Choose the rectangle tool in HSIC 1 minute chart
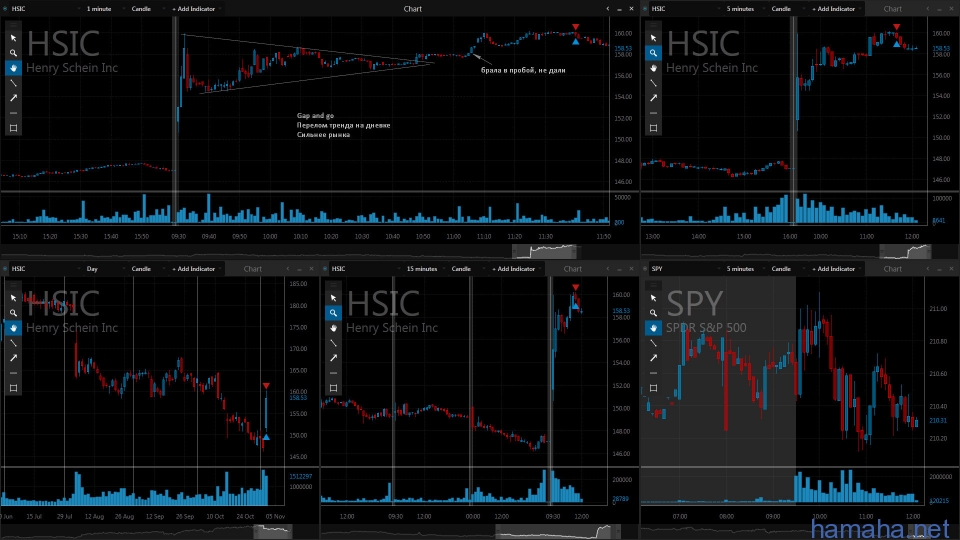Viewport: 960px width, 540px height. [x=13, y=128]
